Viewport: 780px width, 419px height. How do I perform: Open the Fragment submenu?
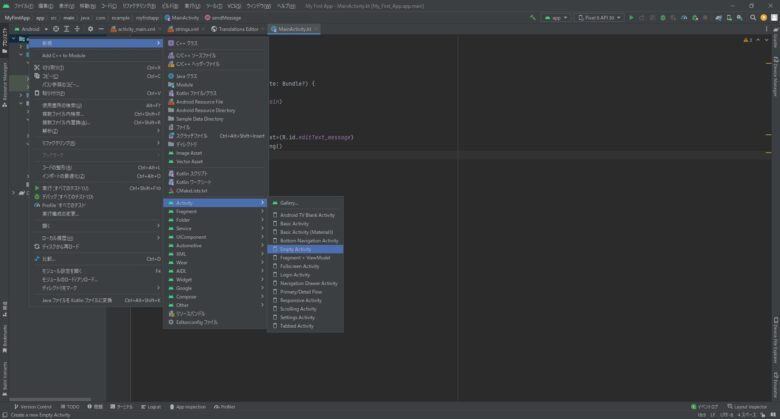[215, 211]
